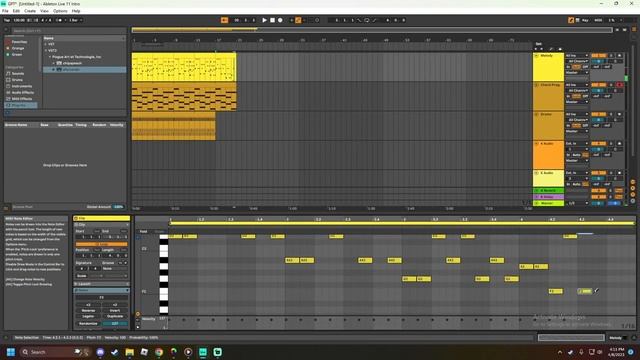Click the Play button in the transport
640x360 pixels.
tap(264, 20)
